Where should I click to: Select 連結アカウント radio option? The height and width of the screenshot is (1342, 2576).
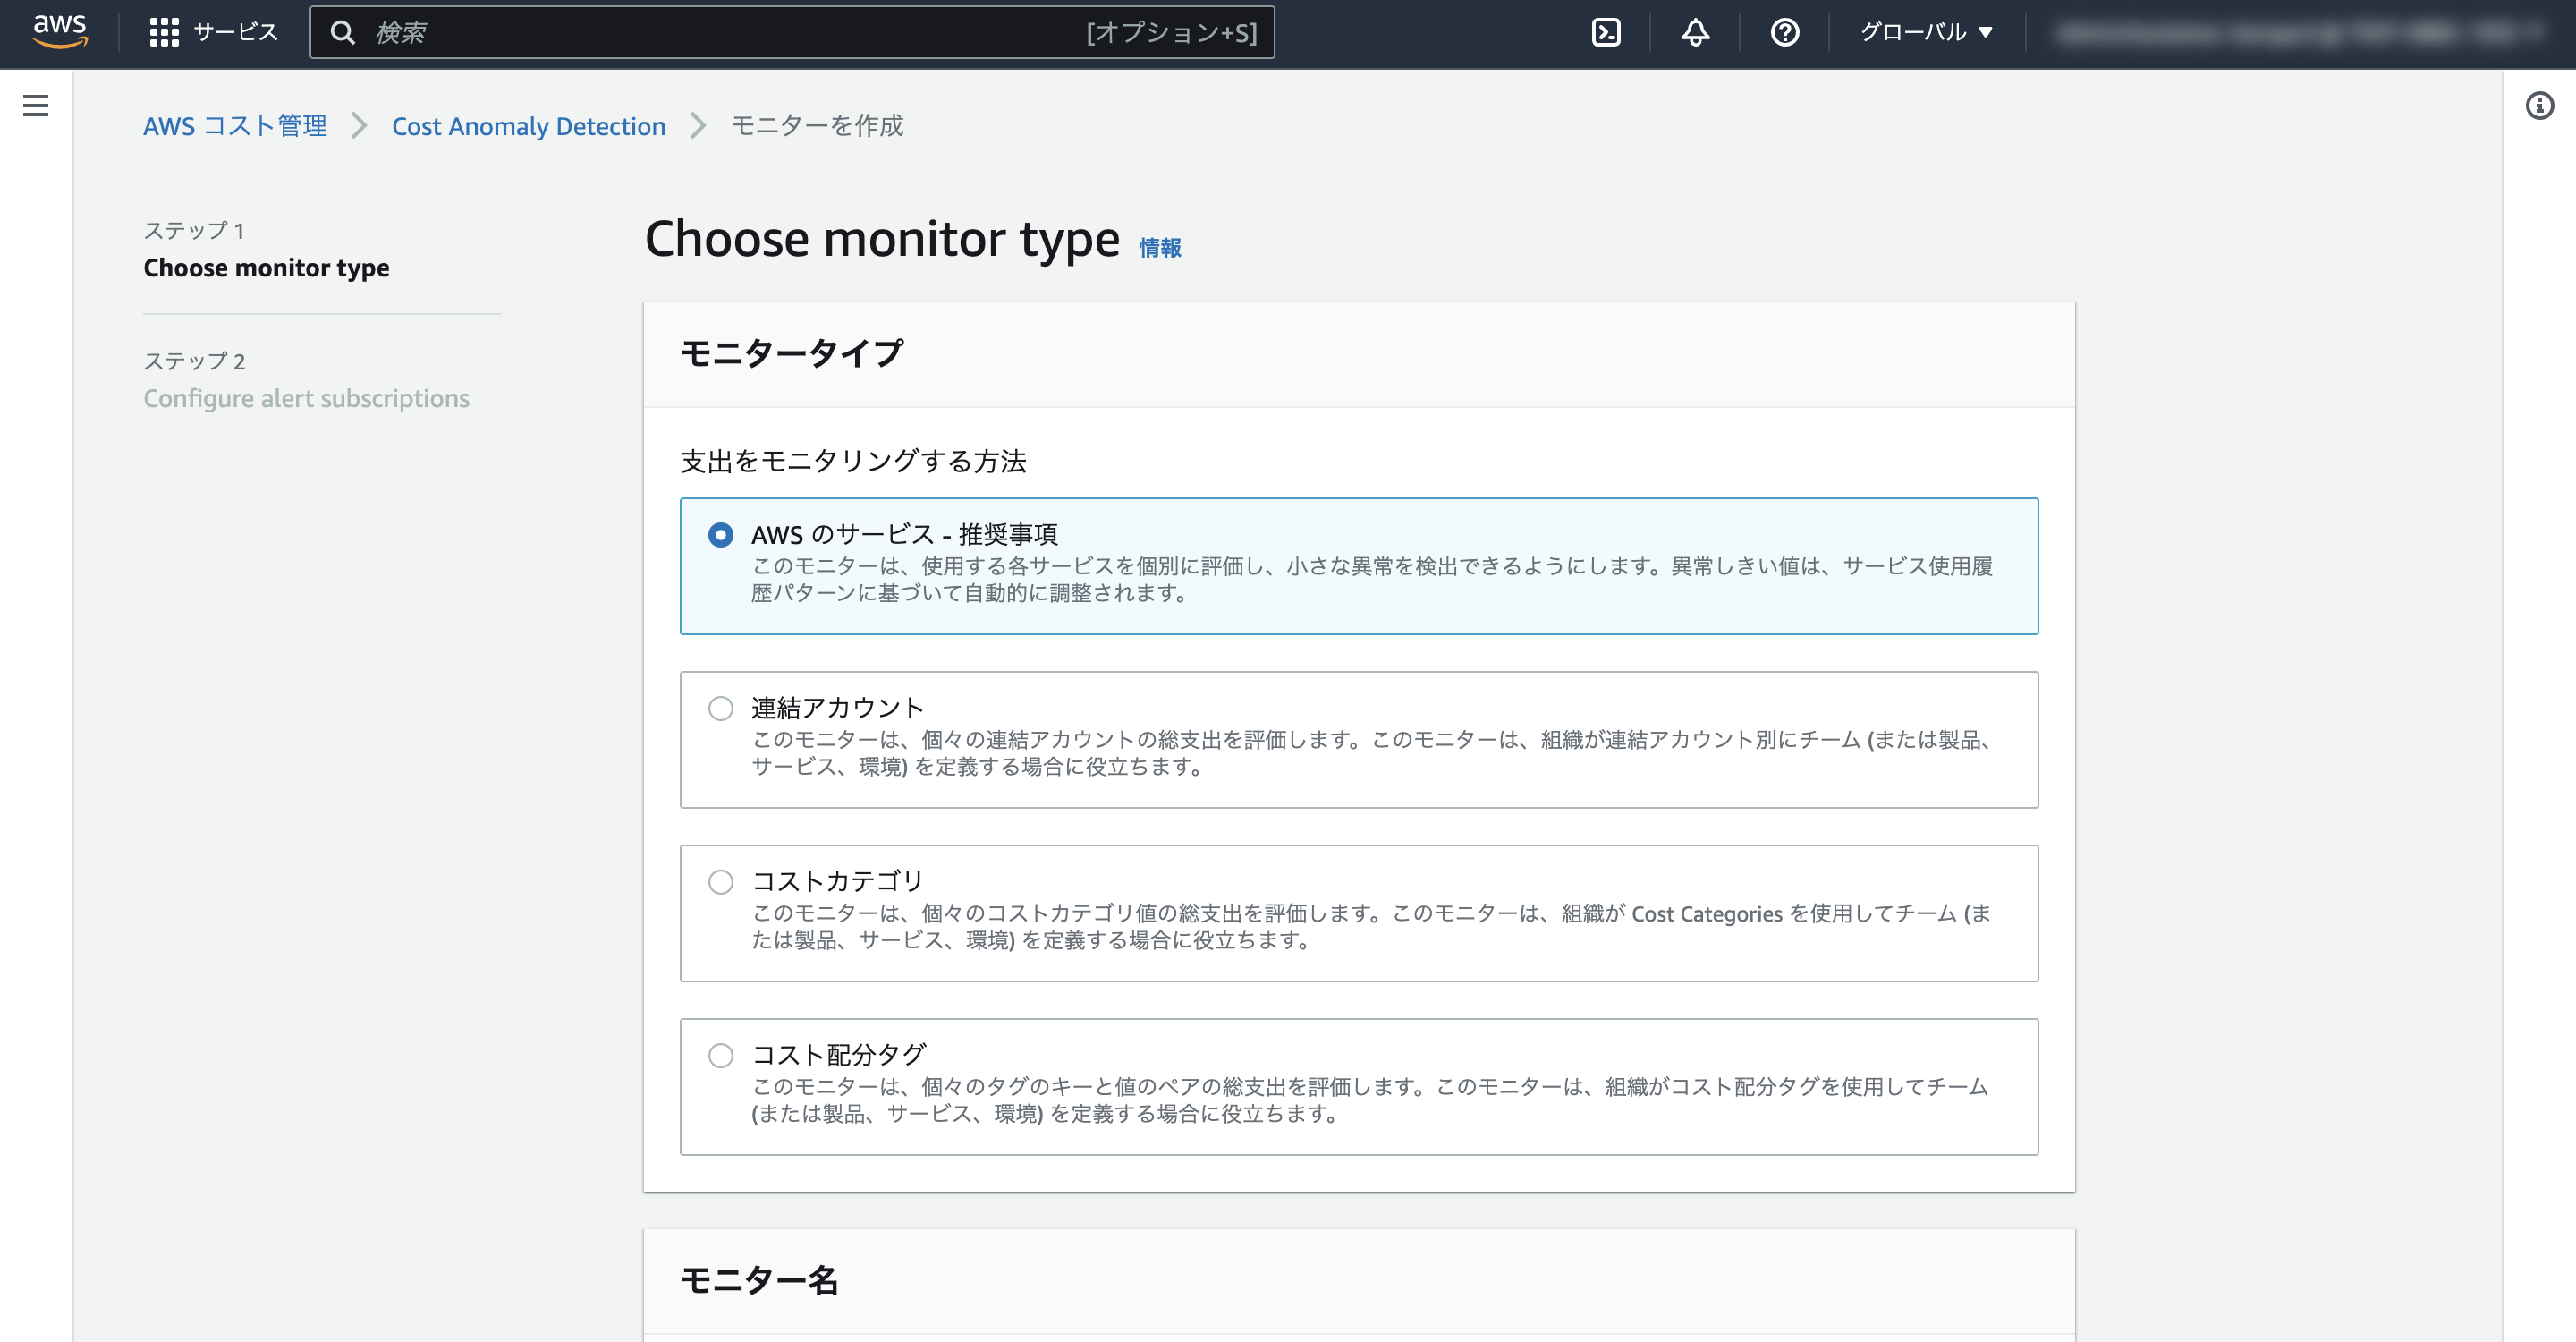720,708
